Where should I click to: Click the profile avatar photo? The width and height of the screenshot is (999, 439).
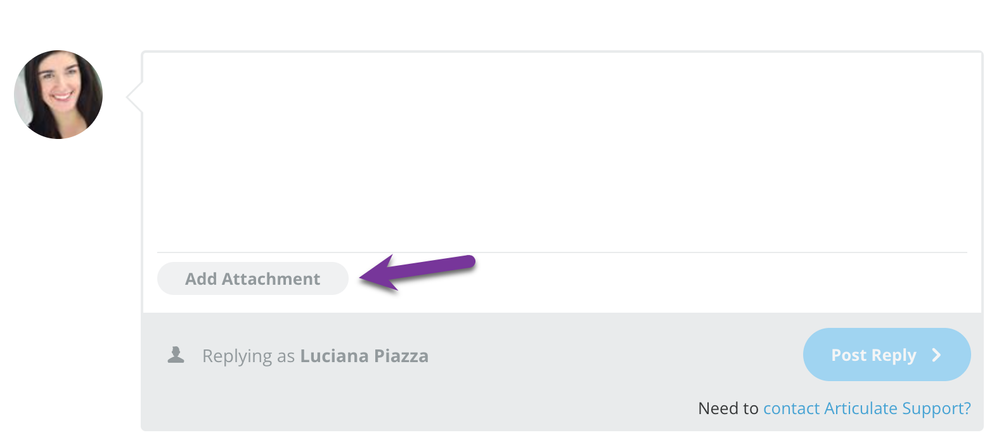click(58, 95)
